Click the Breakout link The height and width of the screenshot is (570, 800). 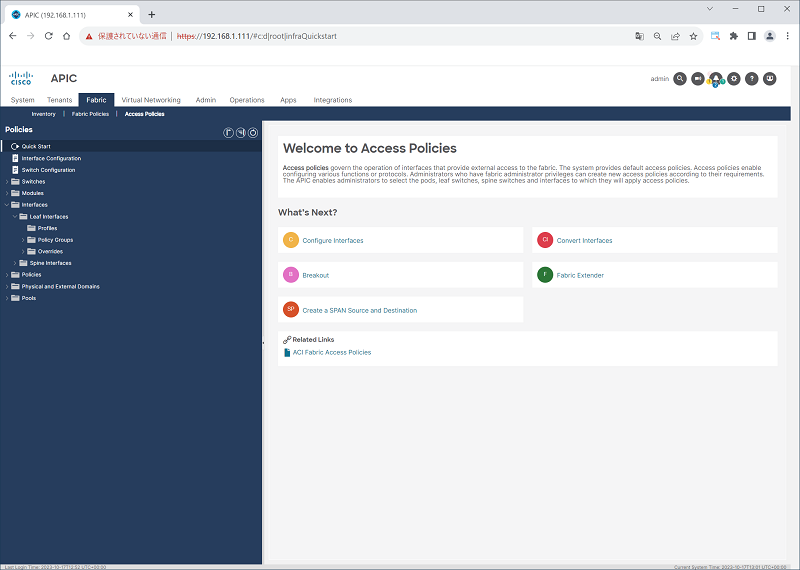tap(316, 275)
